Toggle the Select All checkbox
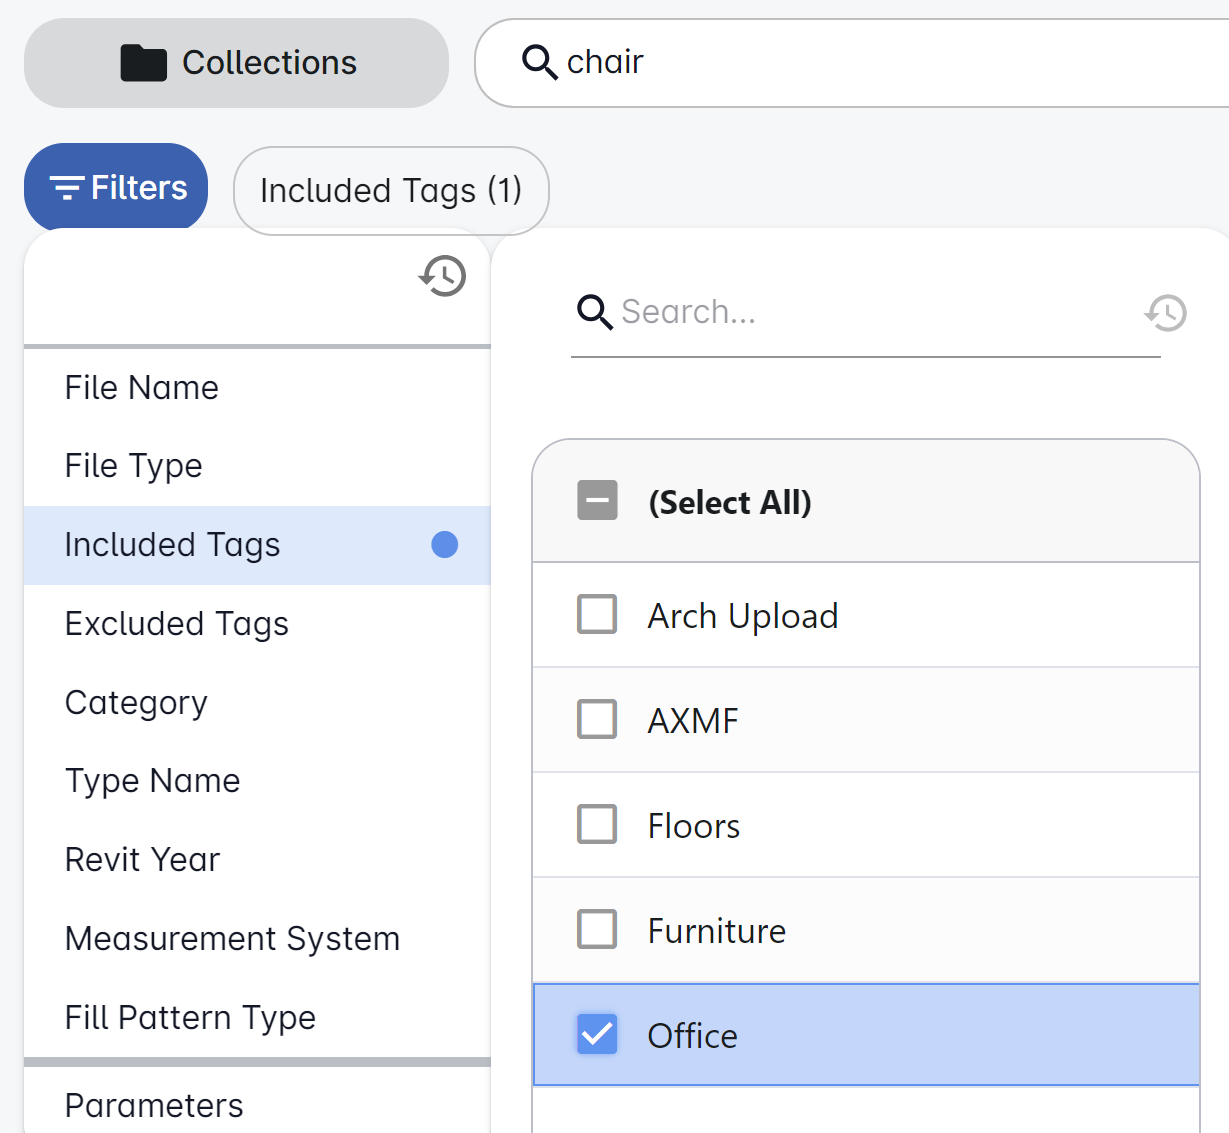 597,501
